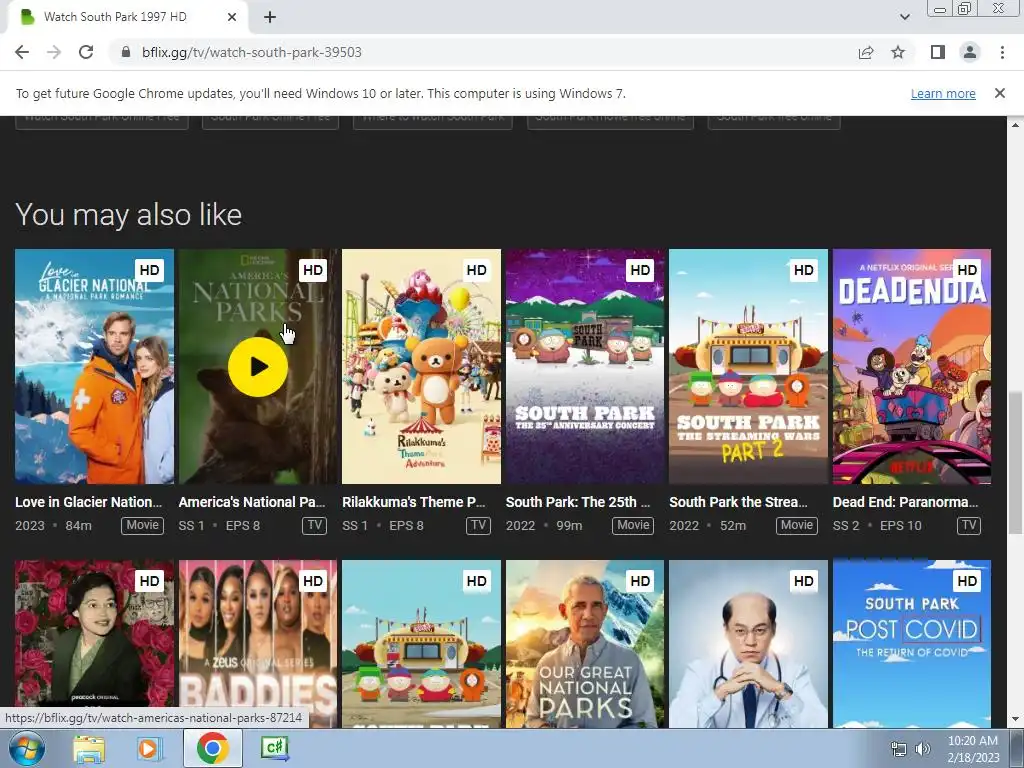Open South Park 25th Anniversary Concert poster
Image resolution: width=1024 pixels, height=768 pixels.
[x=585, y=366]
